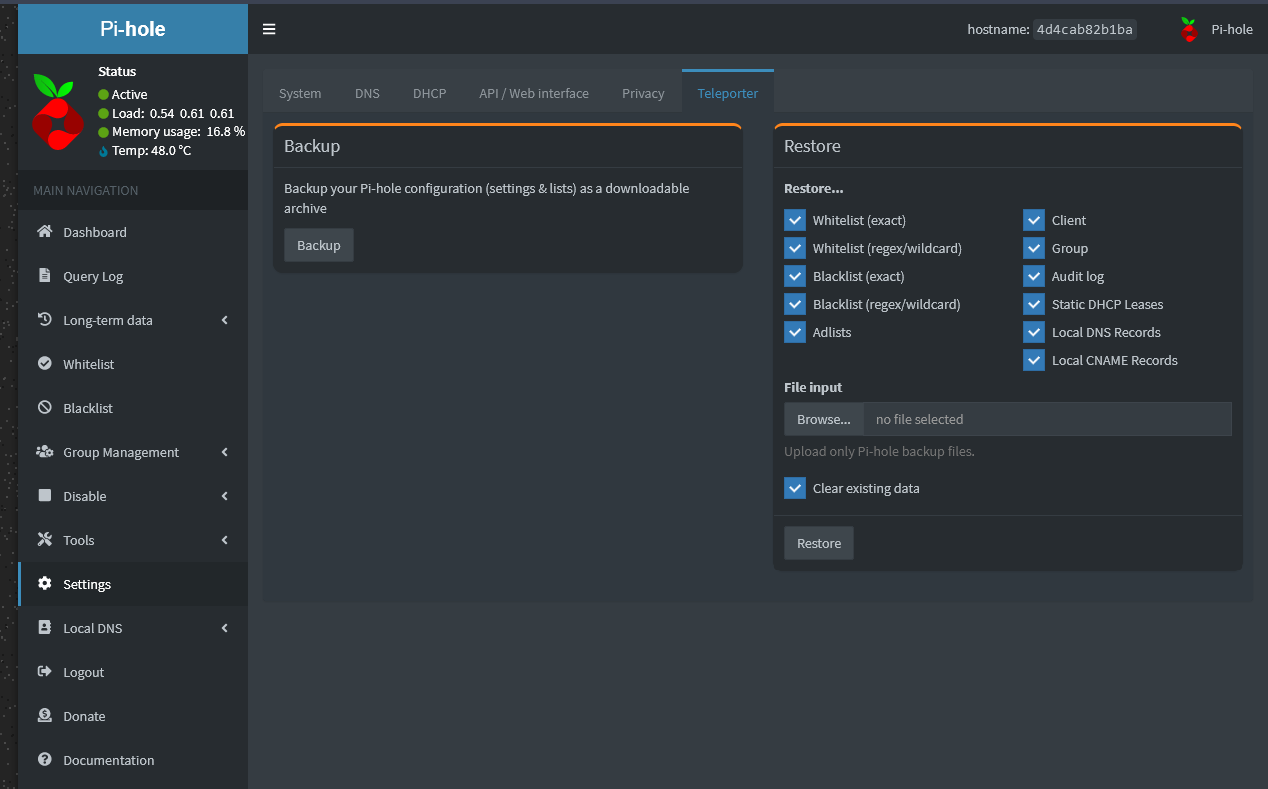Click the Group Management users icon

coord(44,452)
